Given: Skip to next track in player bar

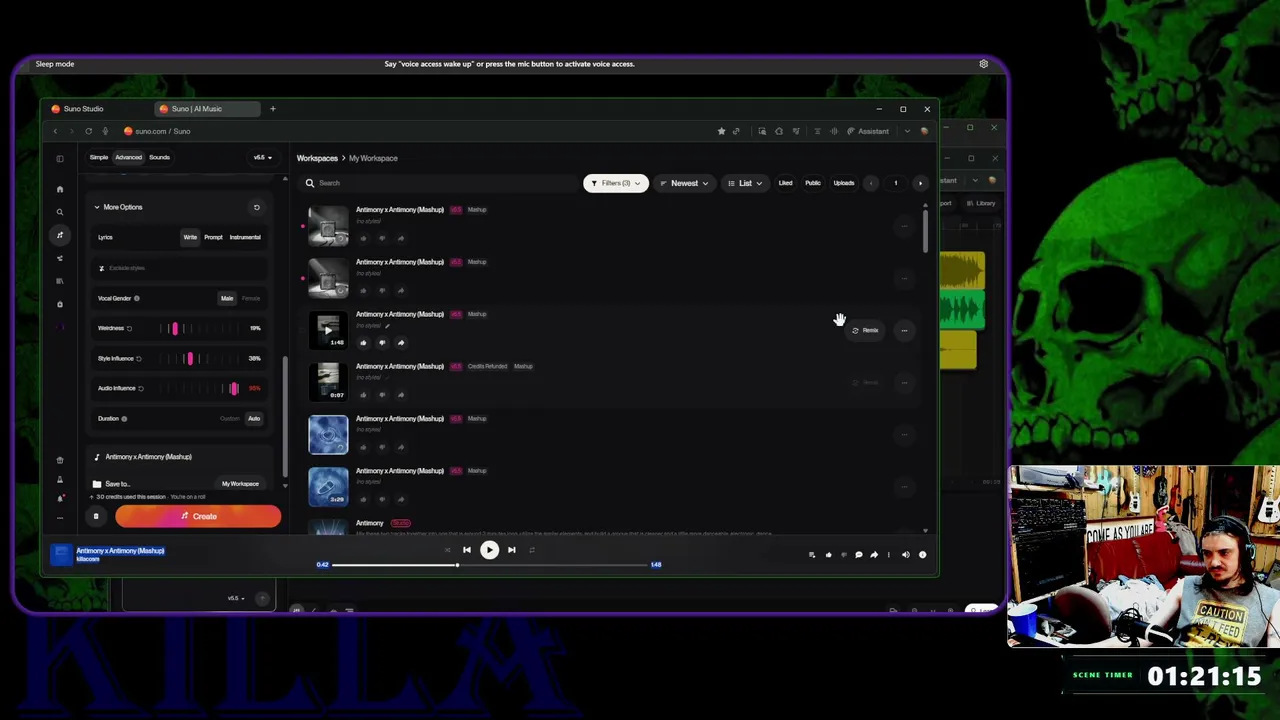Looking at the screenshot, I should (511, 549).
